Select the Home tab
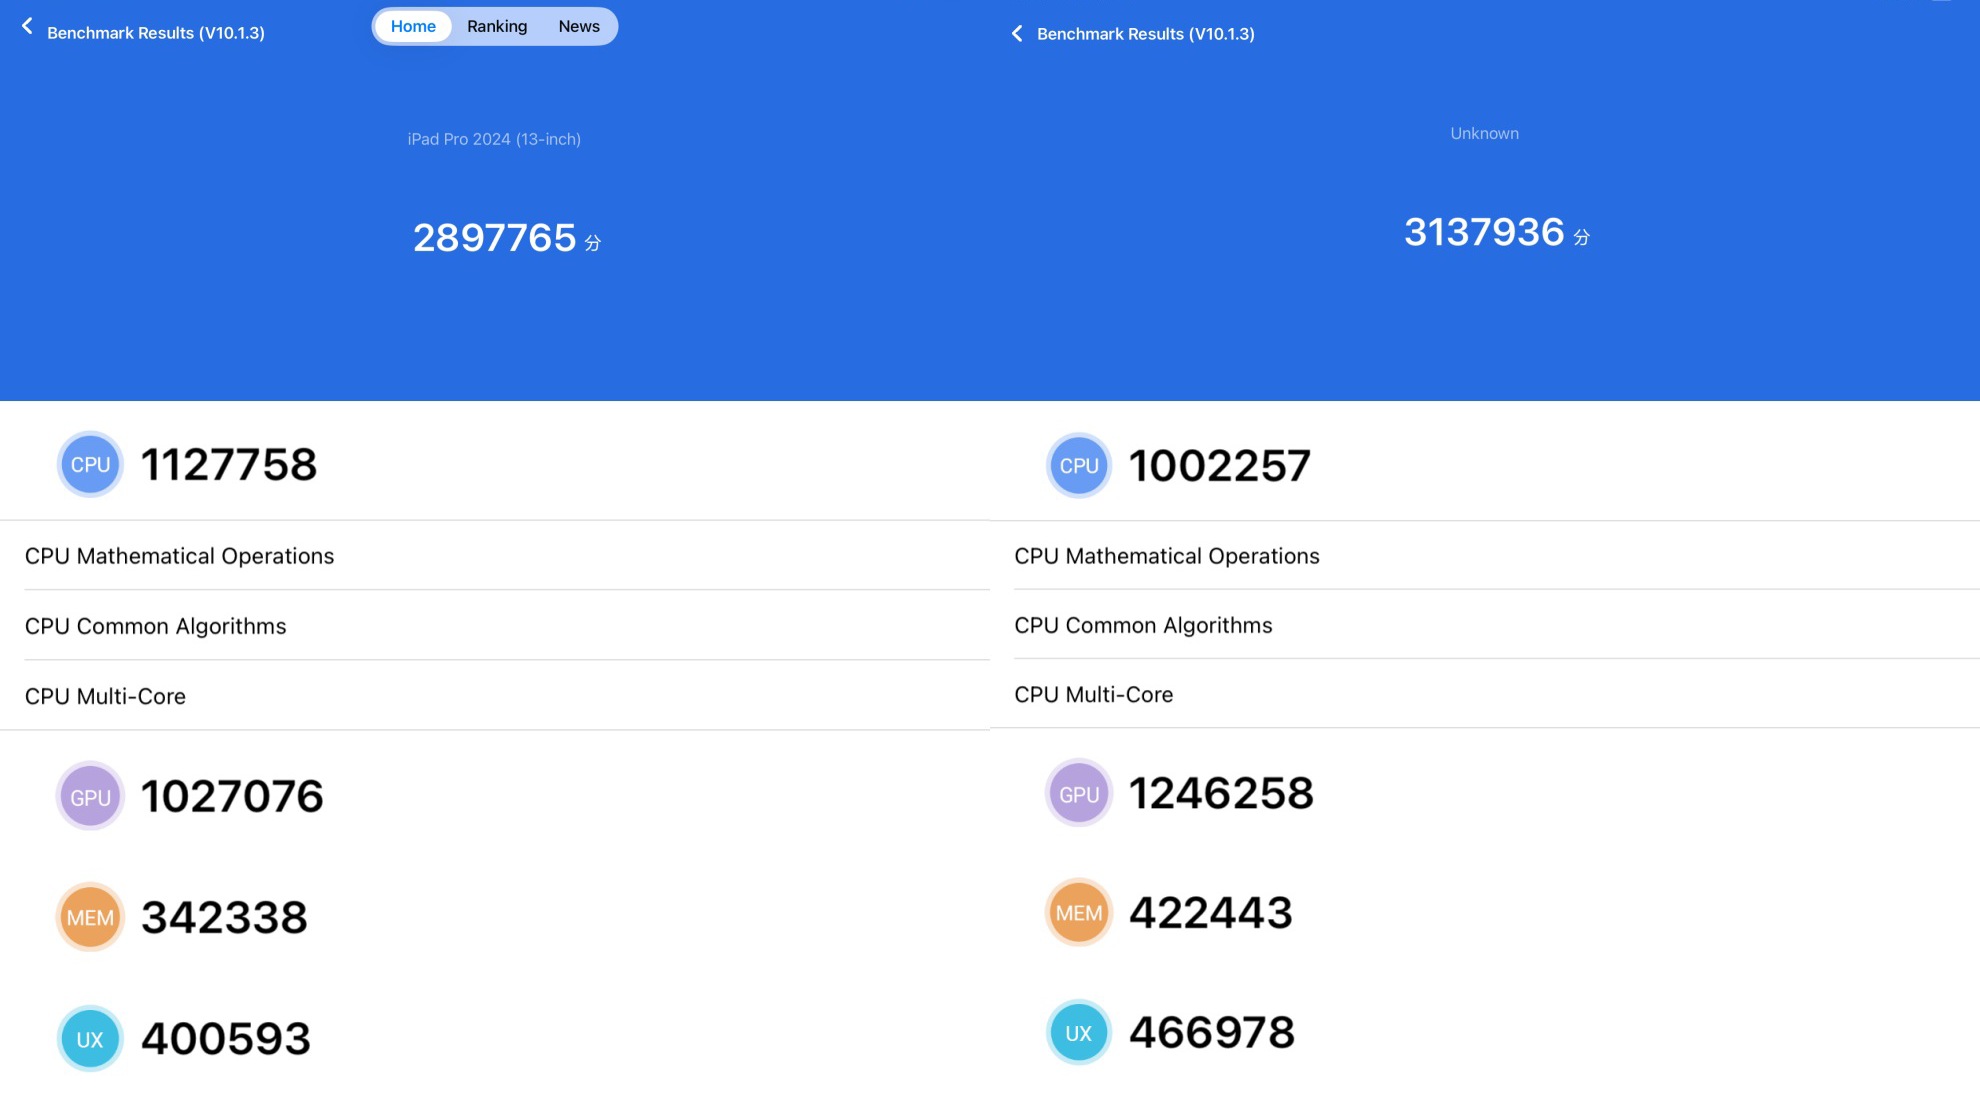Viewport: 1980px width, 1097px height. [x=413, y=26]
